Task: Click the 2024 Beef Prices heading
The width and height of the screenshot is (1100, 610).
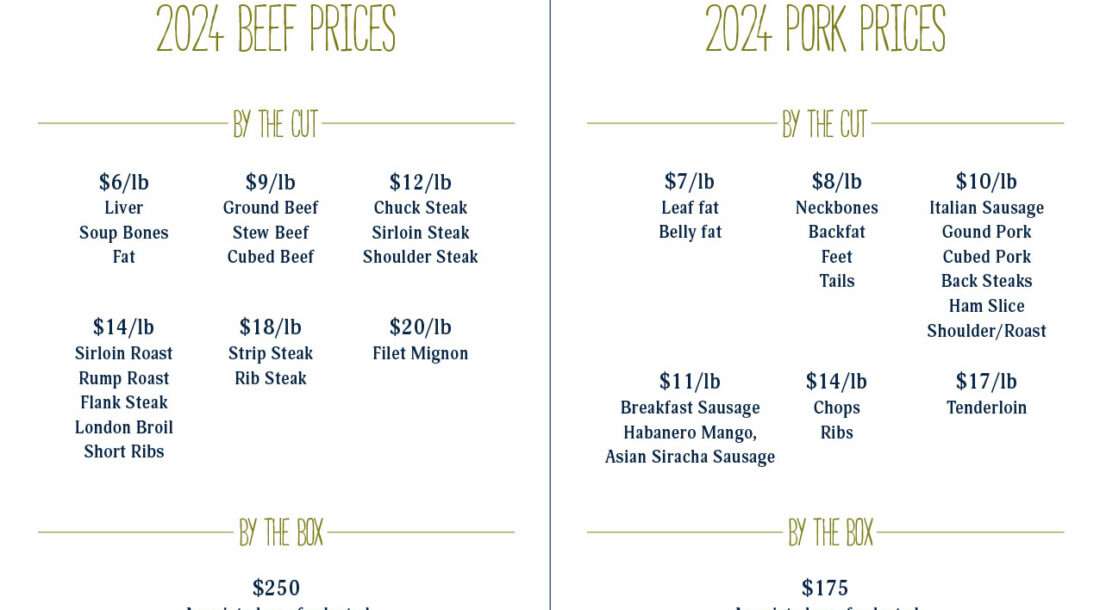Action: 276,28
